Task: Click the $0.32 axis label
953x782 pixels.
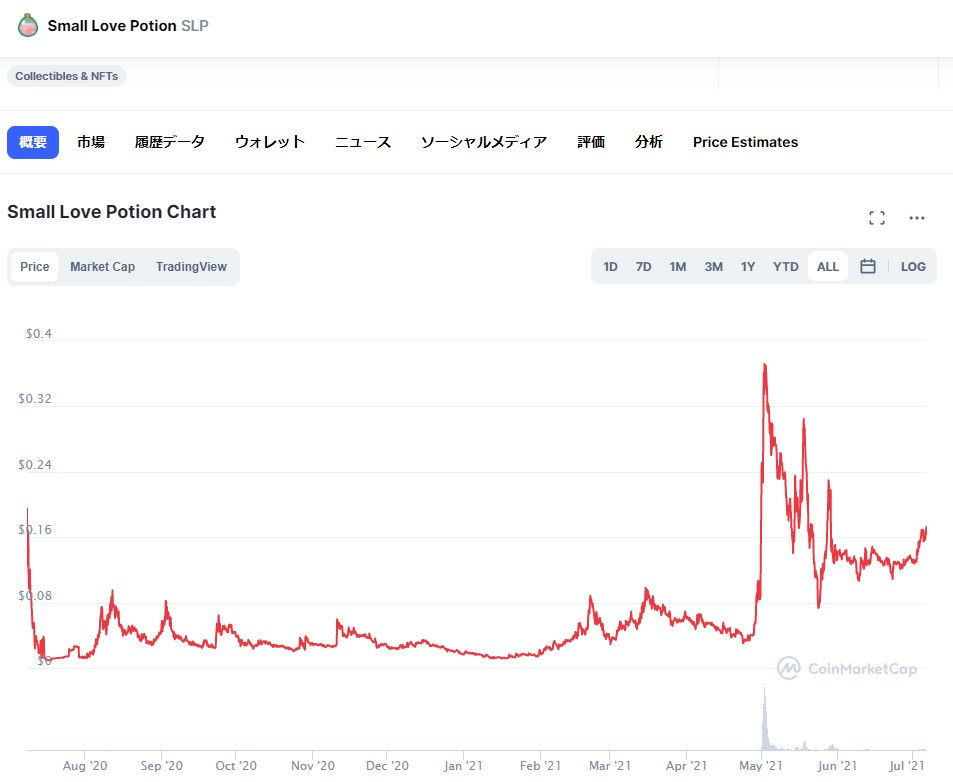Action: (35, 399)
